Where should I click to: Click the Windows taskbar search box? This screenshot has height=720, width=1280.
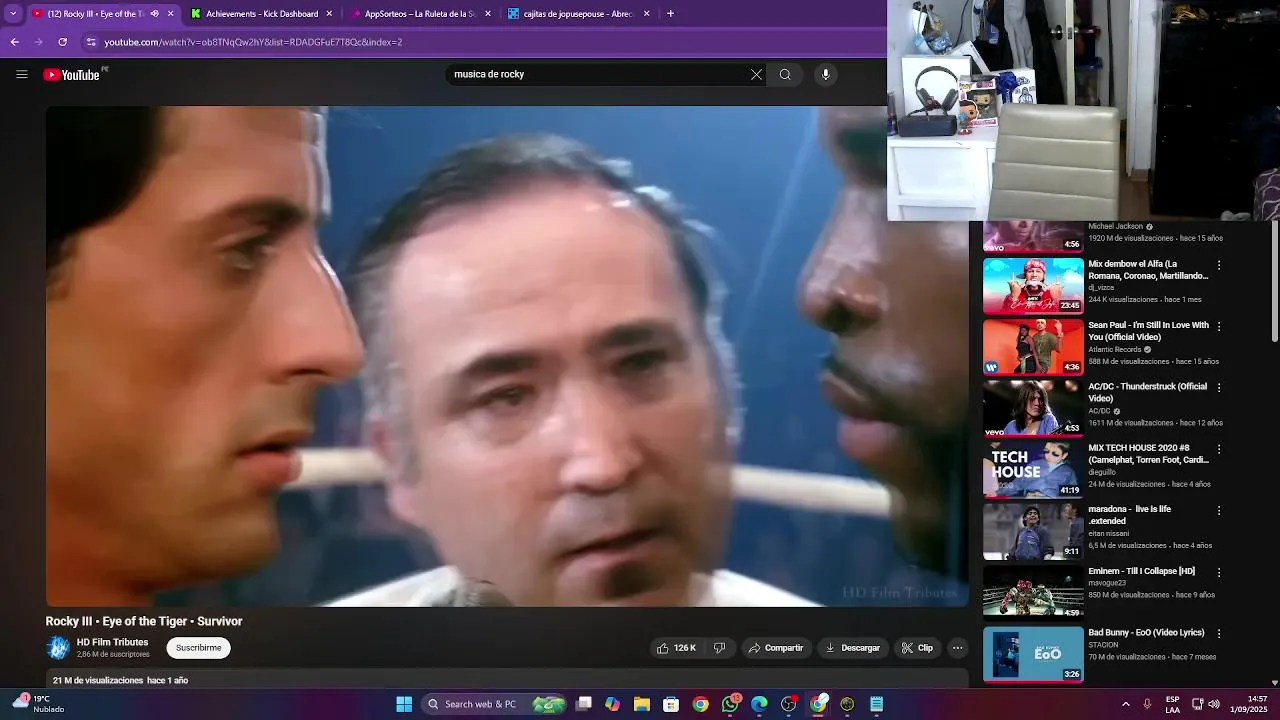495,704
